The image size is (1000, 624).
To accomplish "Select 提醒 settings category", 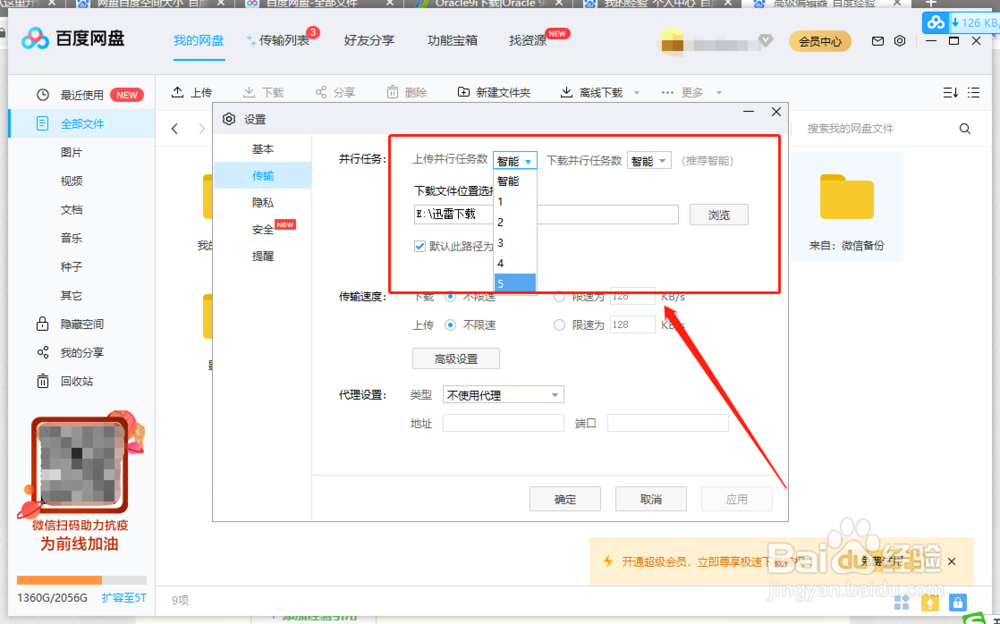I will pyautogui.click(x=263, y=256).
